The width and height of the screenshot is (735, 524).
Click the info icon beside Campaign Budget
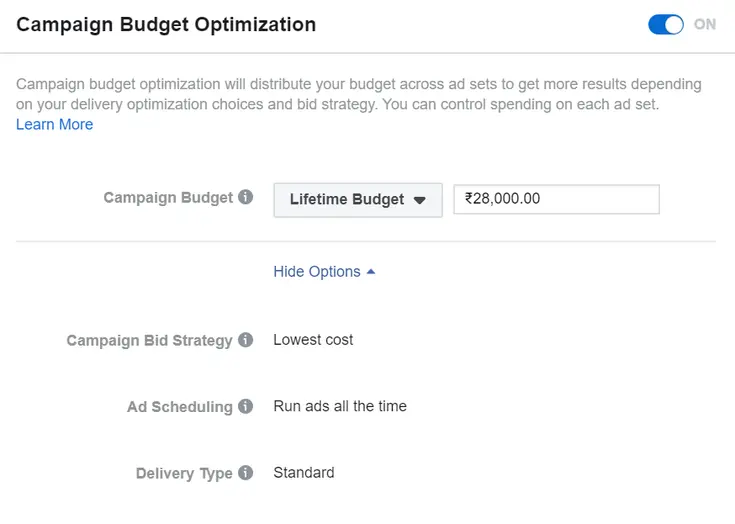click(x=246, y=197)
